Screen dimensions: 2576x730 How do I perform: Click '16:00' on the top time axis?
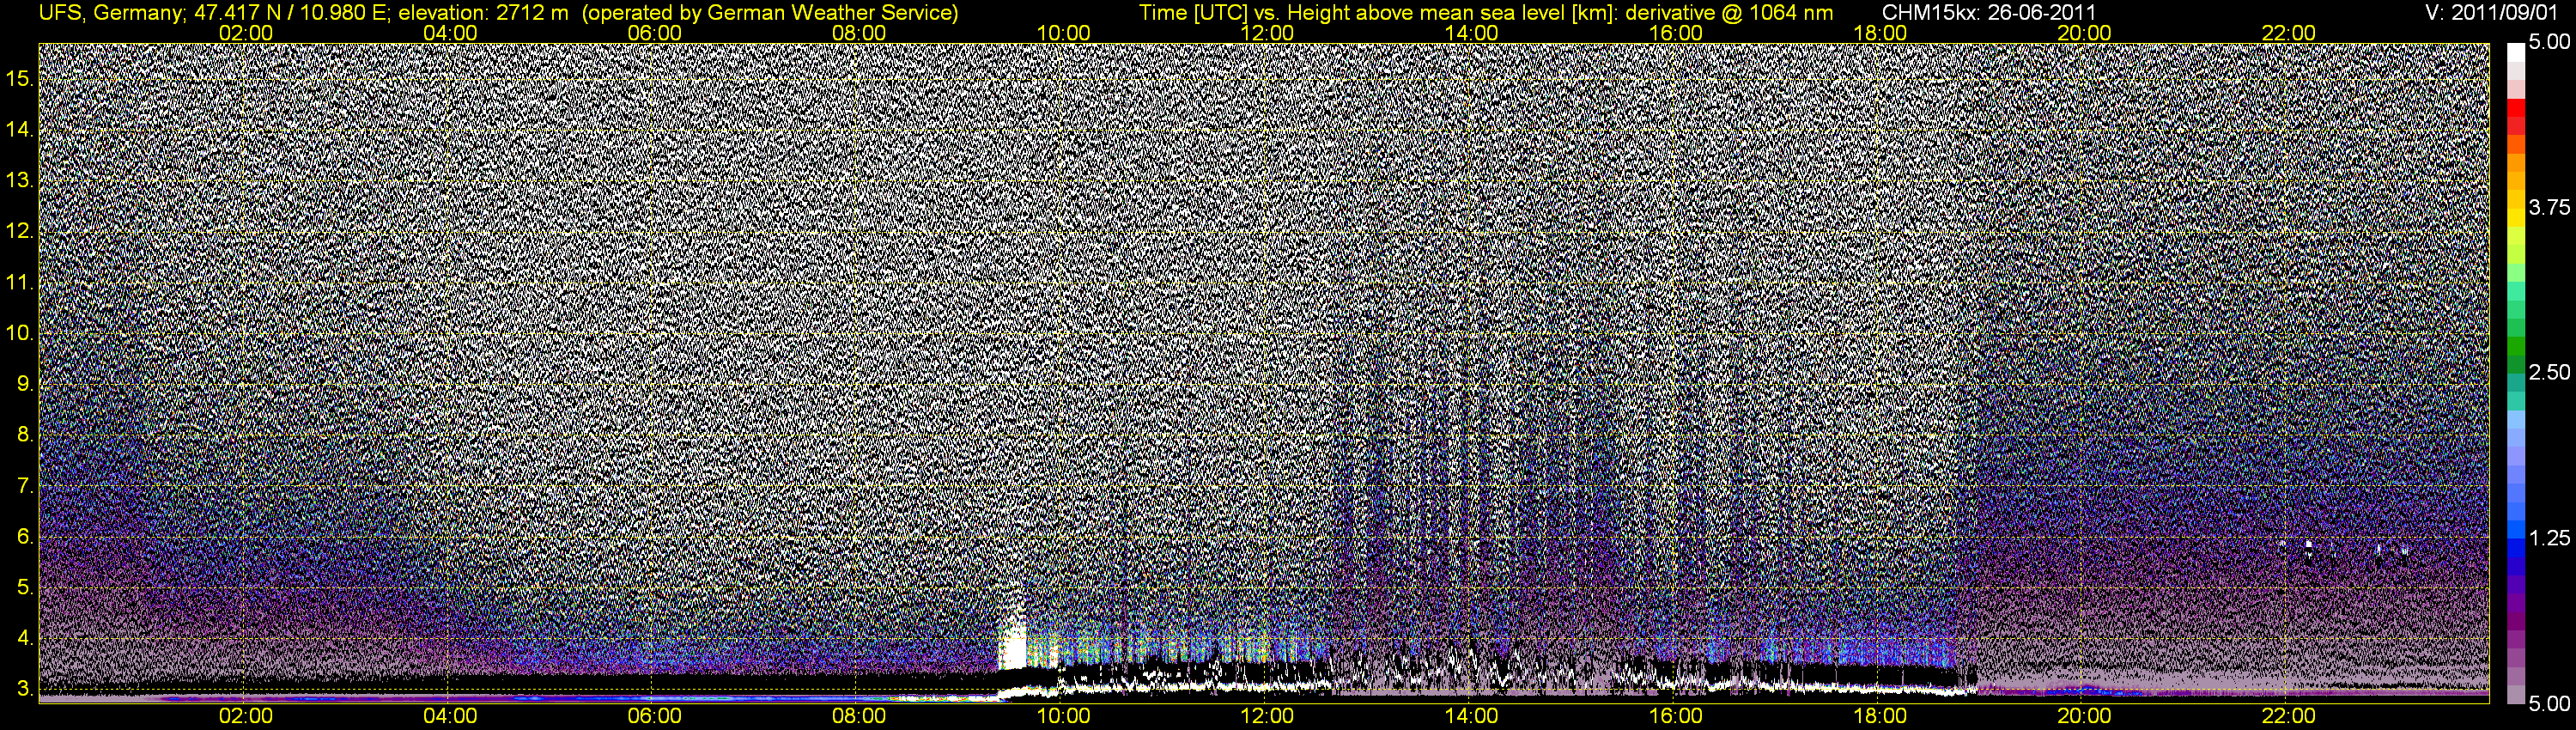click(1676, 33)
